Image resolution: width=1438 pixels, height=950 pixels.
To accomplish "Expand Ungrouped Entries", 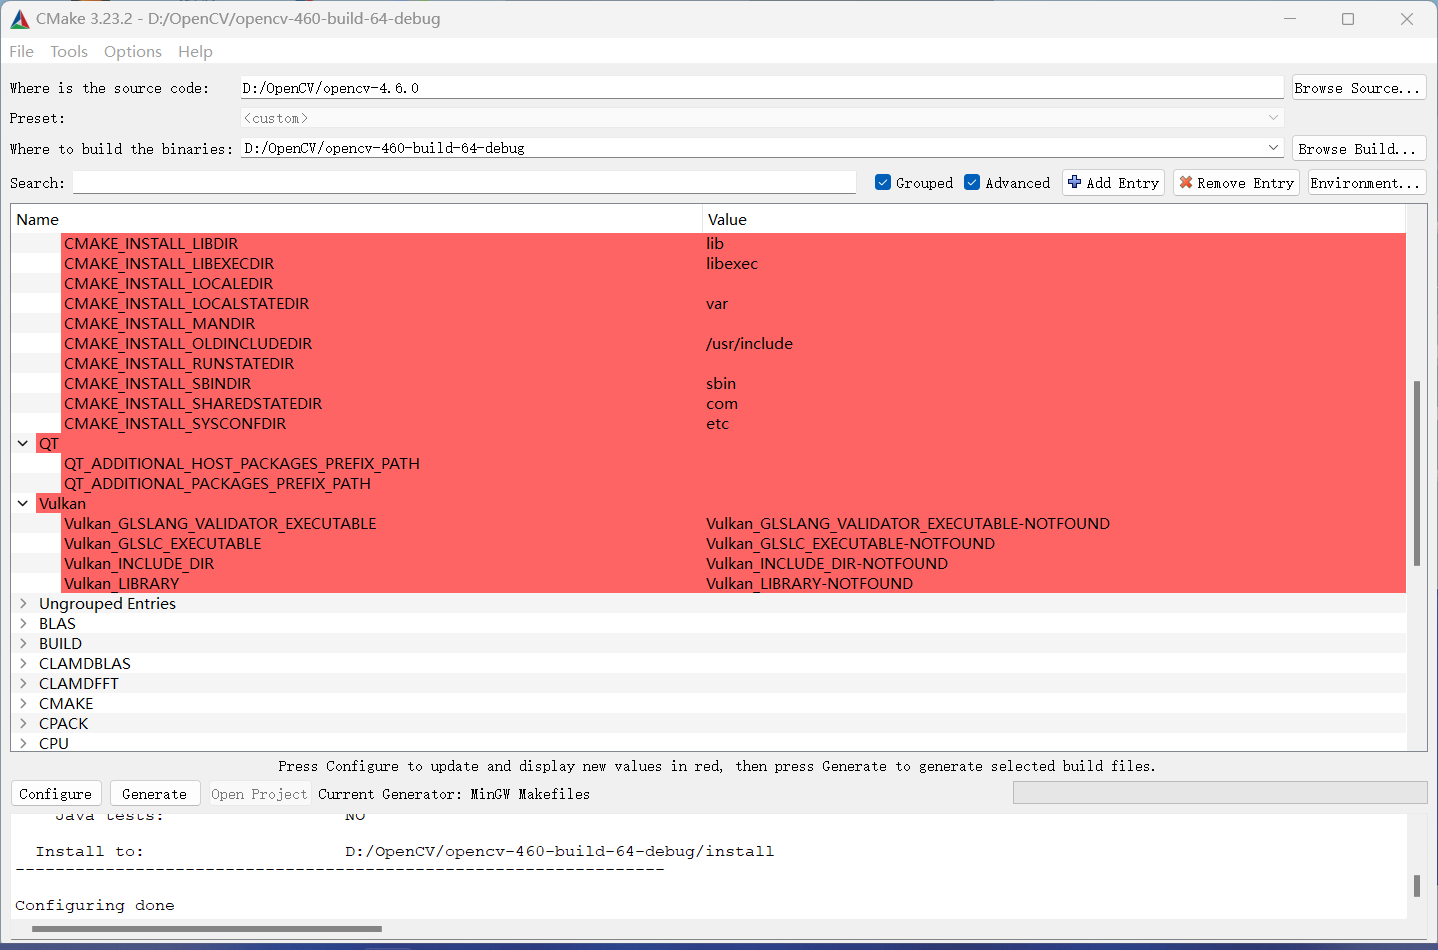I will tap(22, 603).
